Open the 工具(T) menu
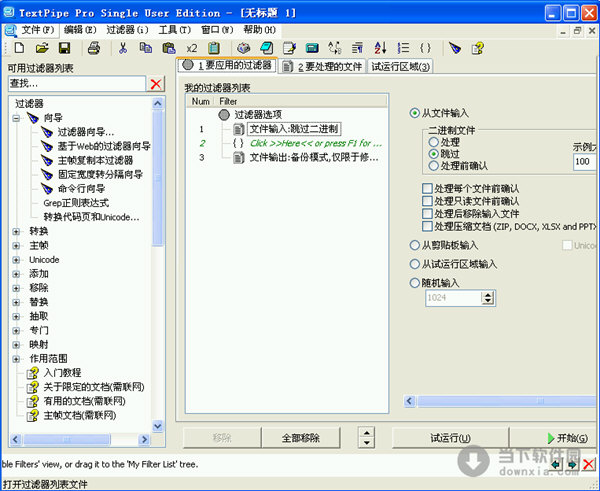The height and width of the screenshot is (491, 600). [174, 30]
